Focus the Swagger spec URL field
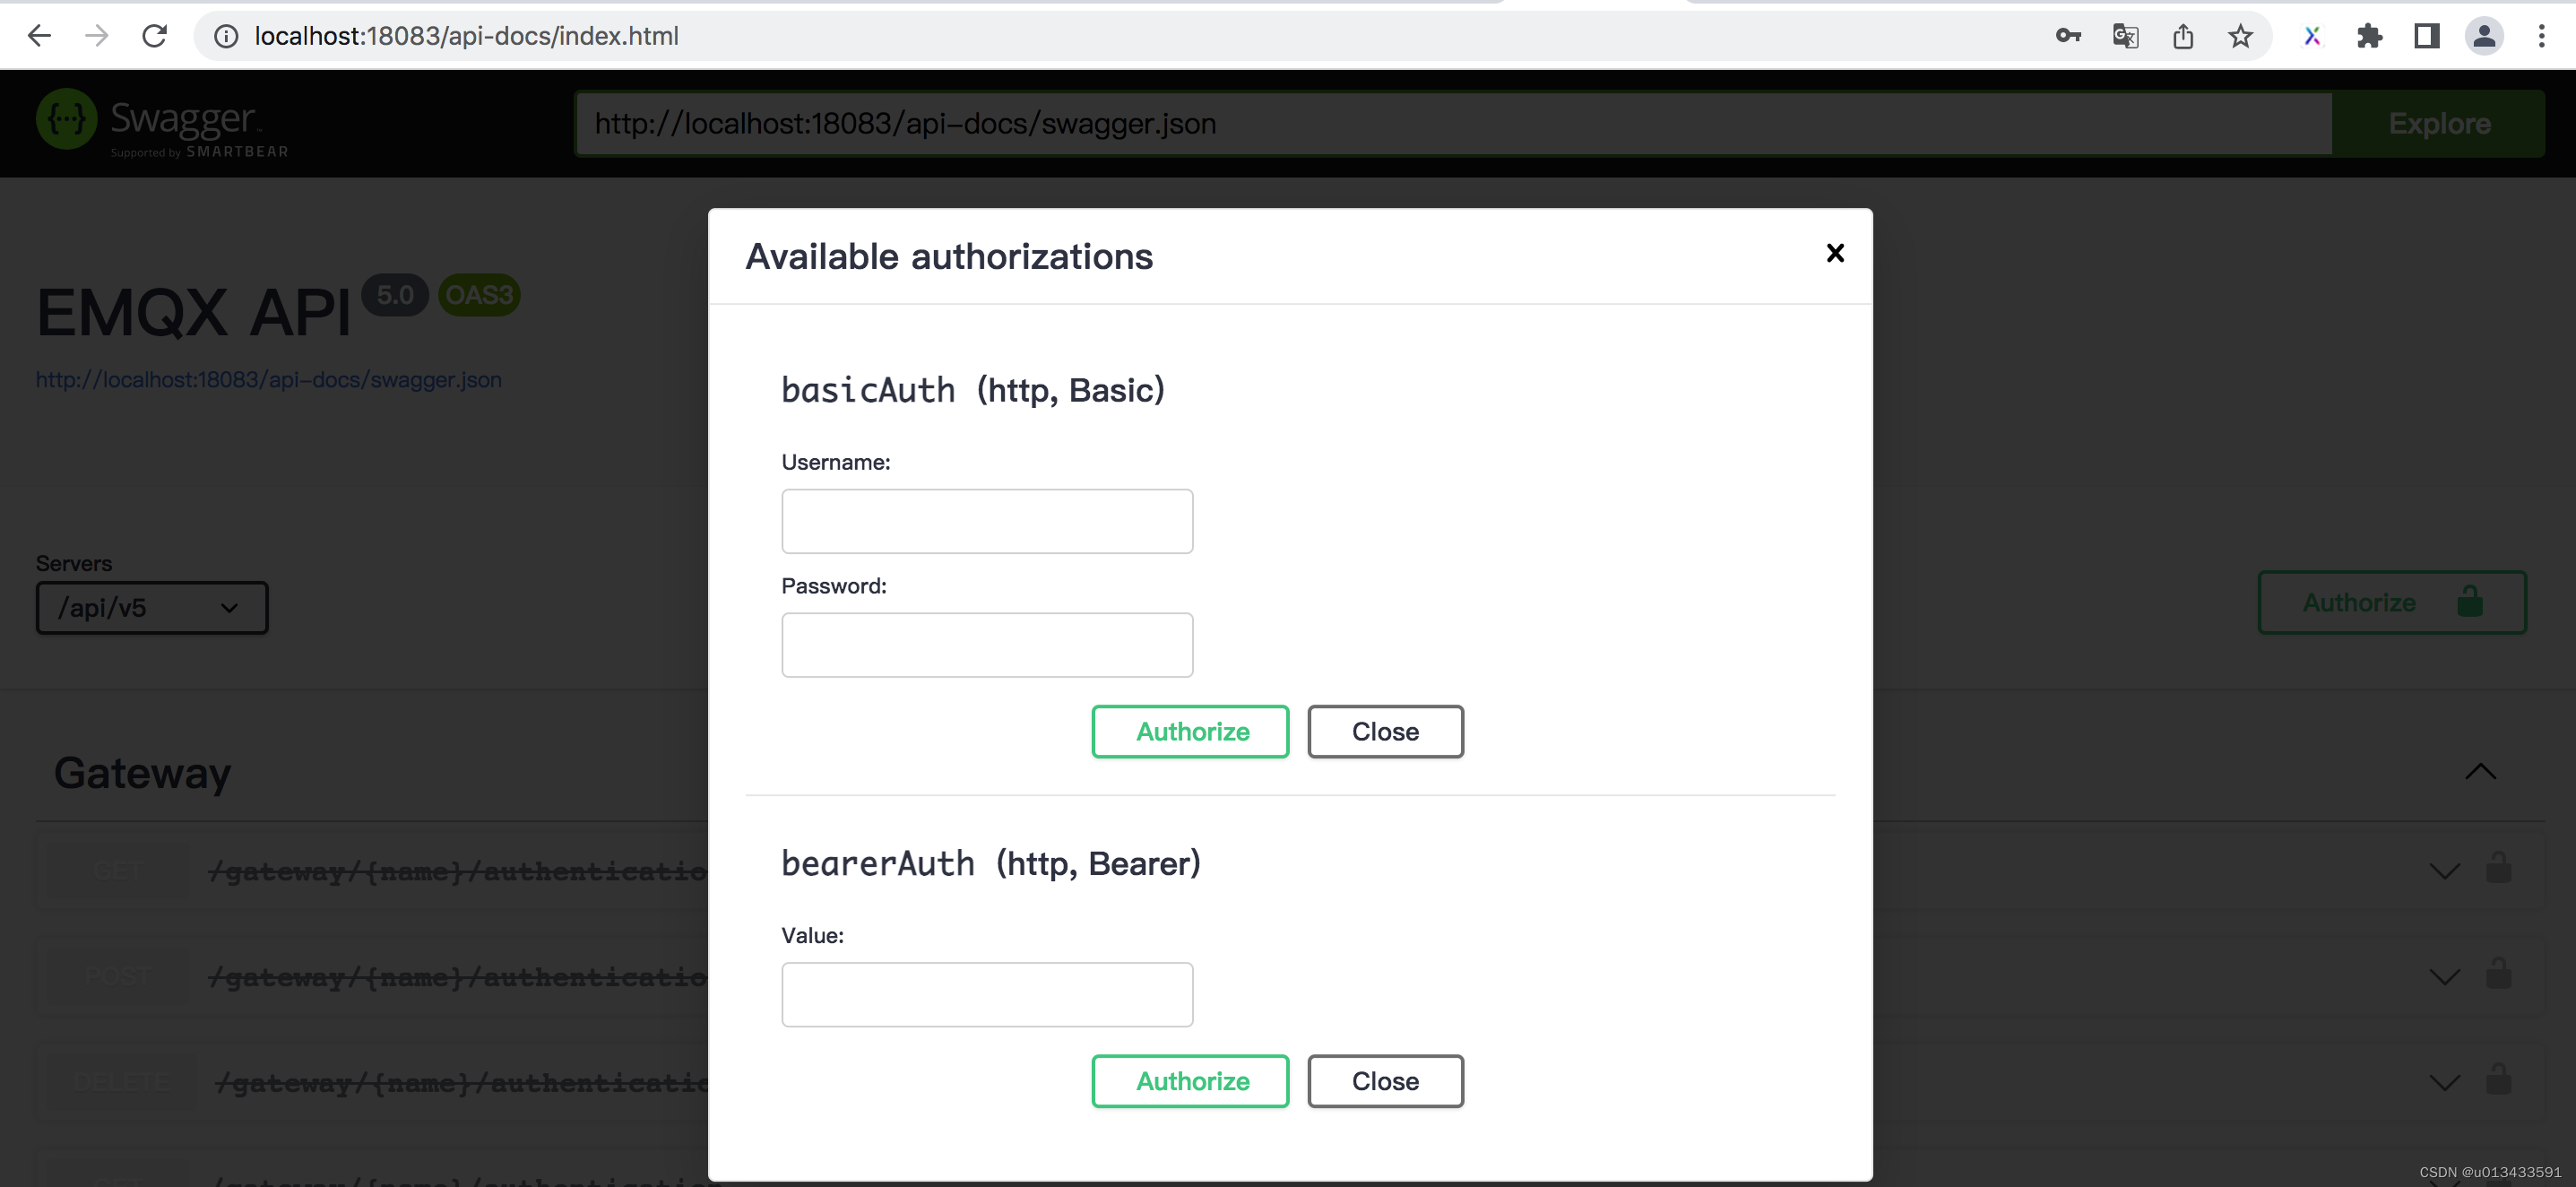Viewport: 2576px width, 1187px height. pos(1453,124)
